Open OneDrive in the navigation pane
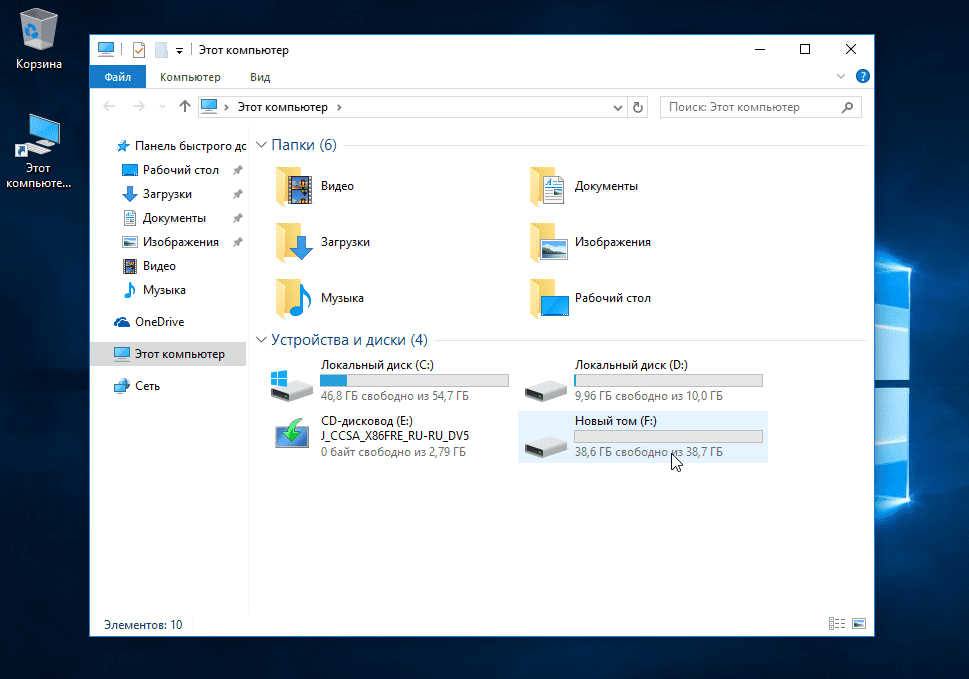Viewport: 969px width, 679px height. click(159, 322)
